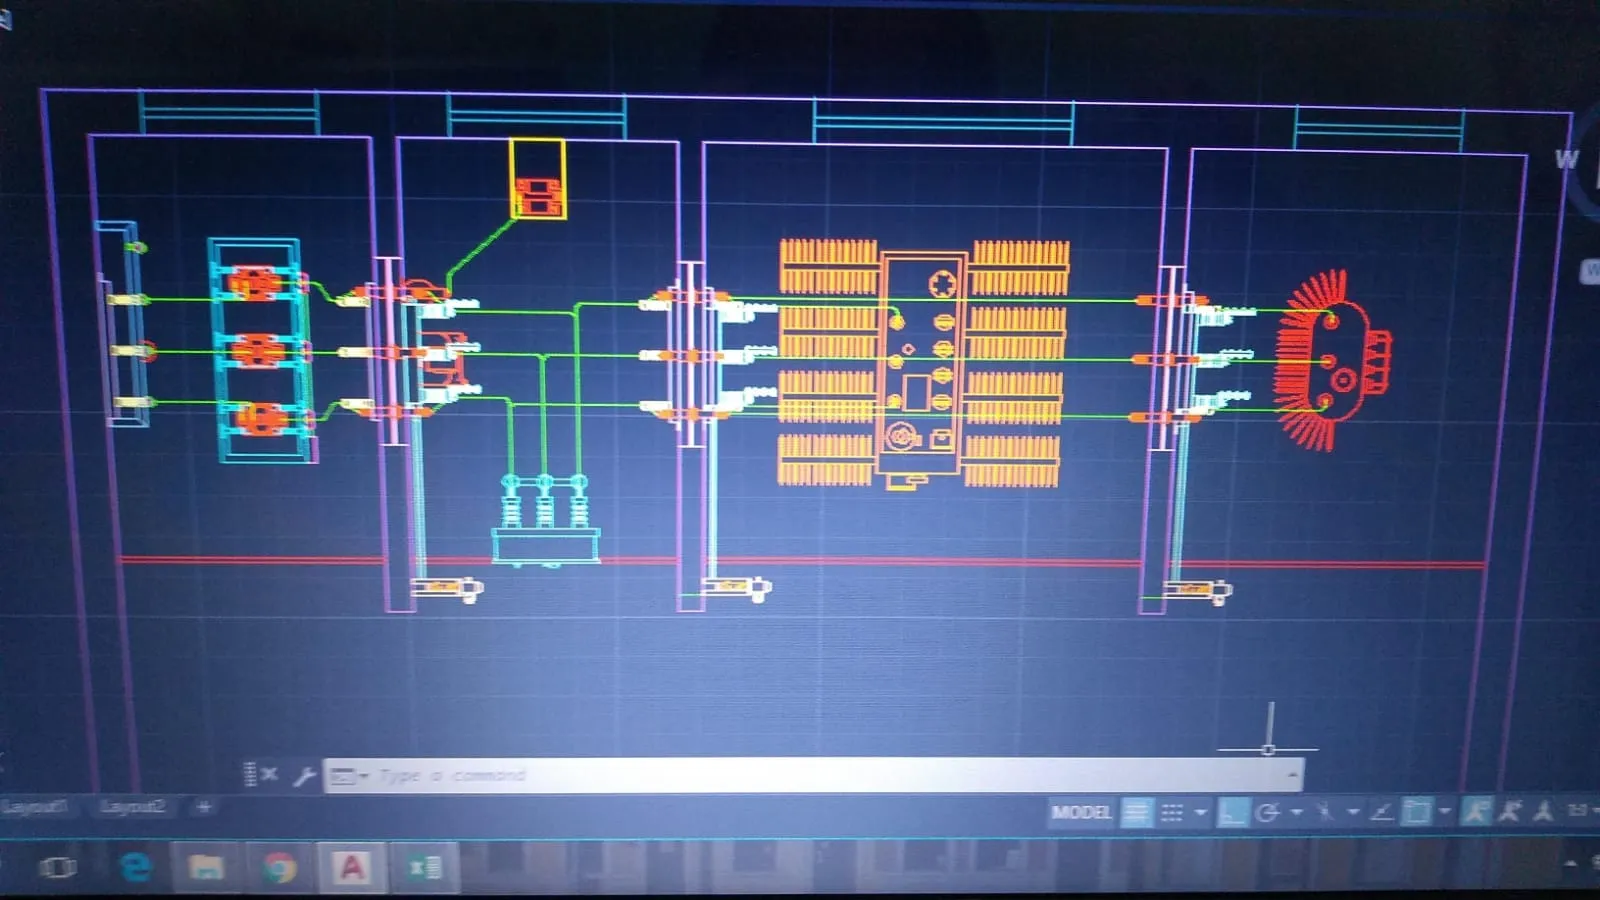Viewport: 1600px width, 900px height.
Task: Toggle ortho mode in status bar
Action: pos(1232,812)
